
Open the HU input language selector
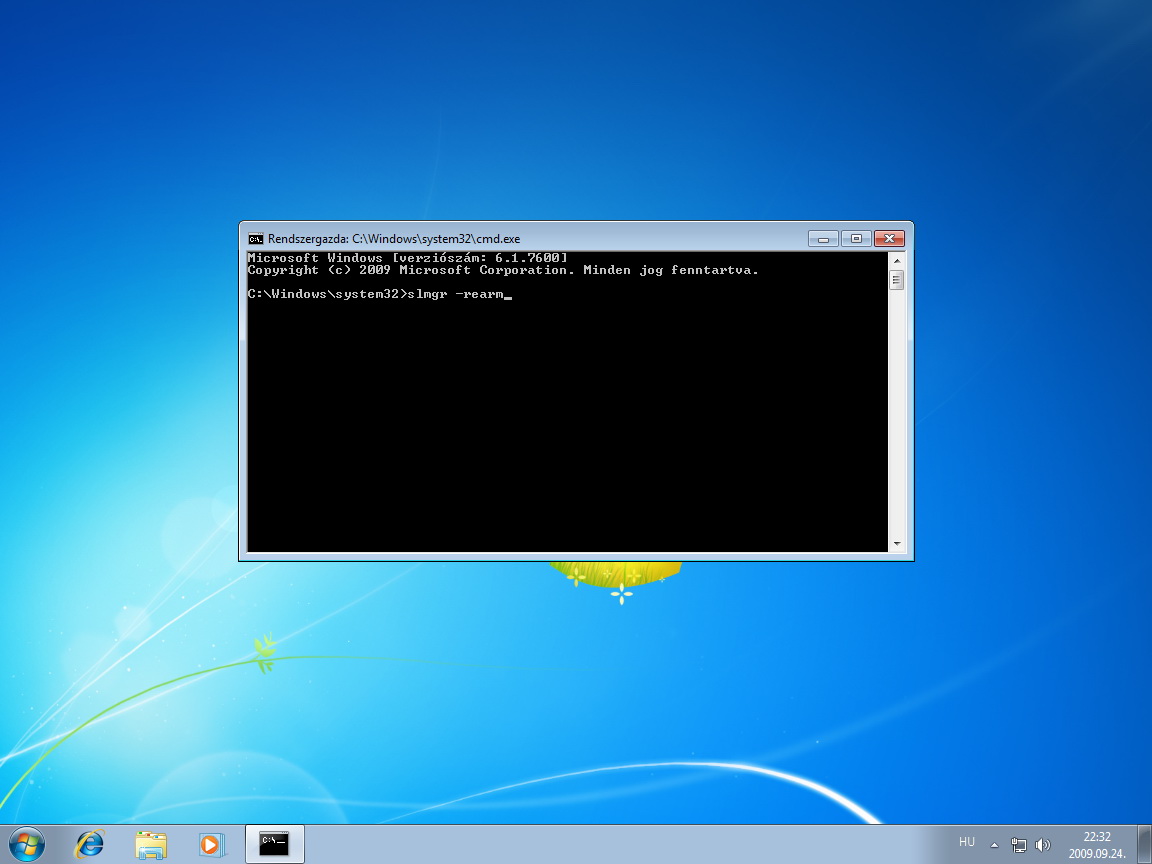967,843
